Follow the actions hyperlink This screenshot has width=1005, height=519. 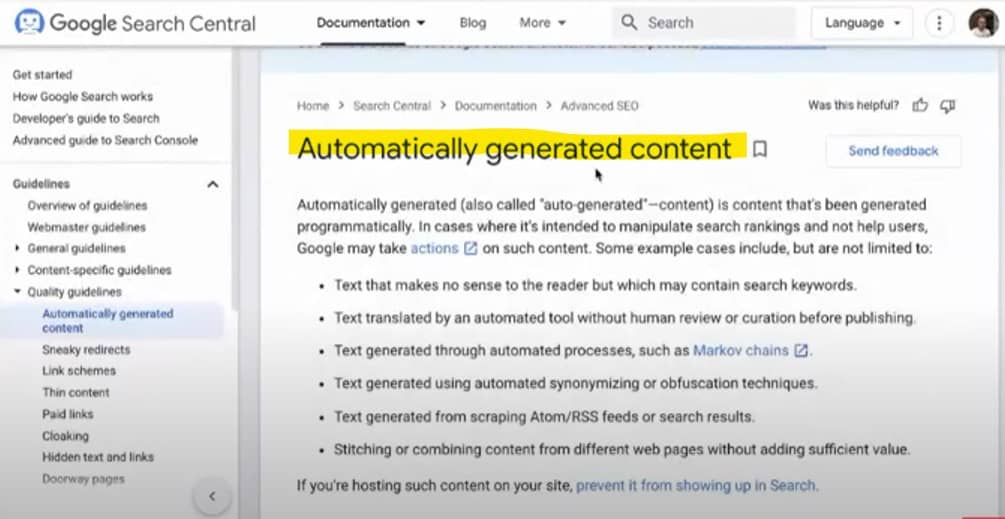pyautogui.click(x=435, y=248)
